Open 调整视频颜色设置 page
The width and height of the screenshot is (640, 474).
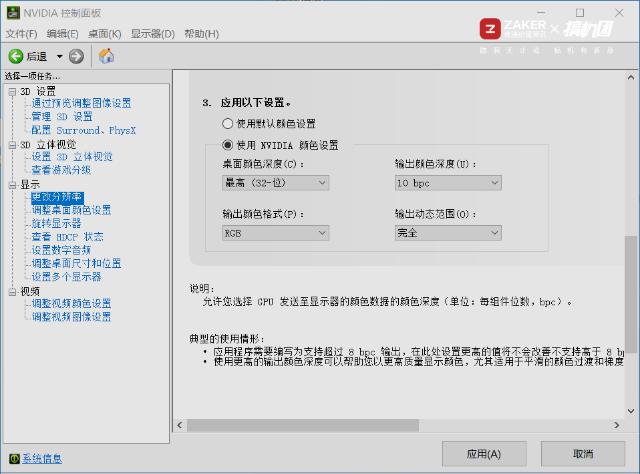(x=71, y=303)
